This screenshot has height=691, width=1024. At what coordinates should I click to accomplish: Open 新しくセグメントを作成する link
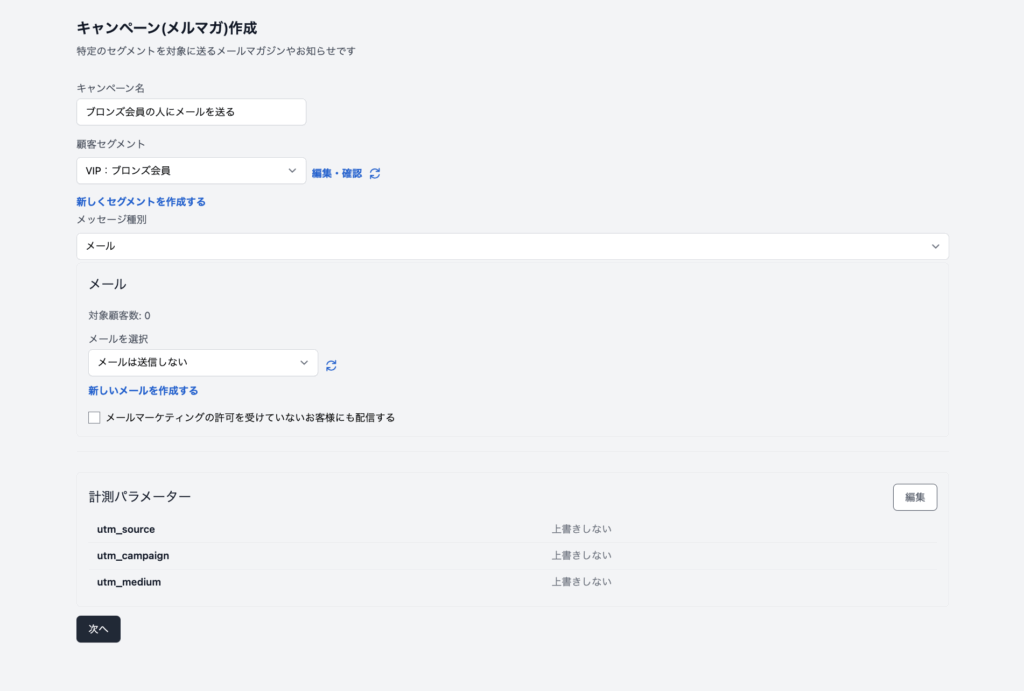[x=141, y=201]
